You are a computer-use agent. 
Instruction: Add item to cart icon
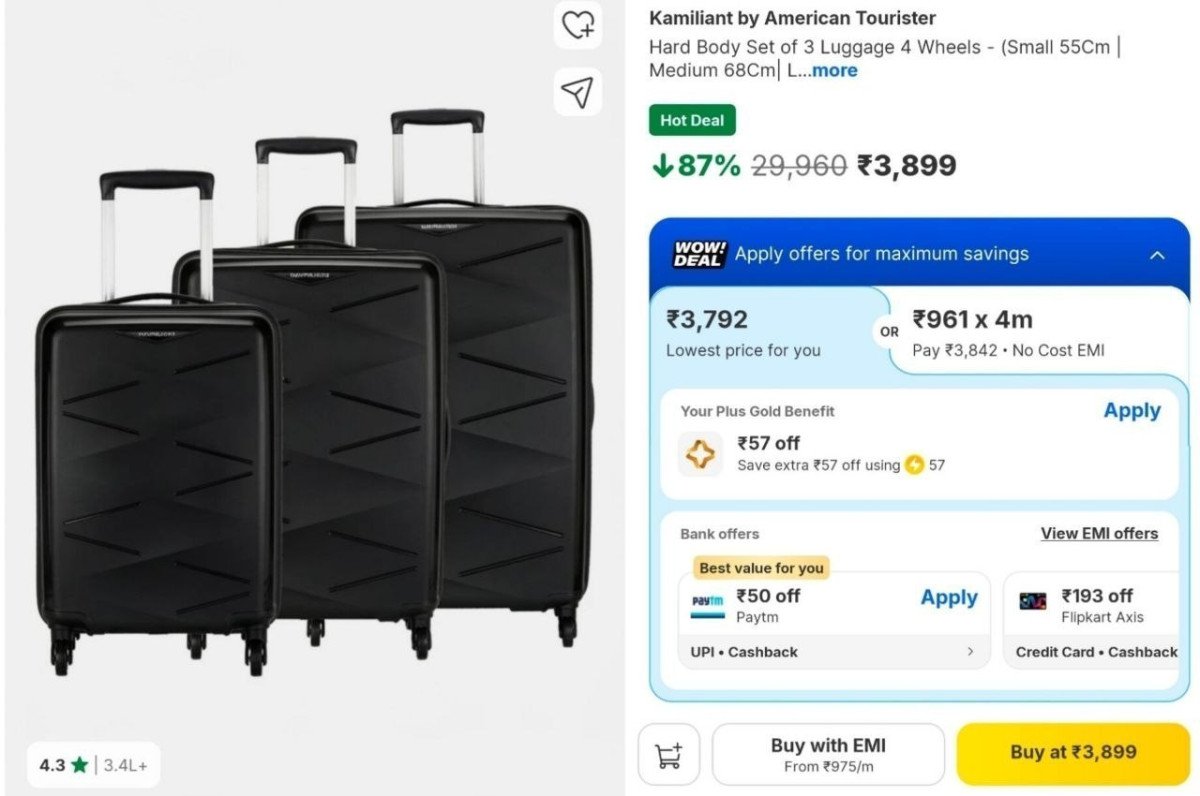[669, 755]
